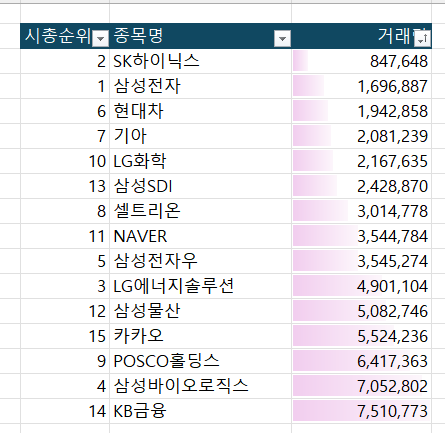Select the 셀트리온 cell
This screenshot has height=433, width=445.
(x=200, y=211)
